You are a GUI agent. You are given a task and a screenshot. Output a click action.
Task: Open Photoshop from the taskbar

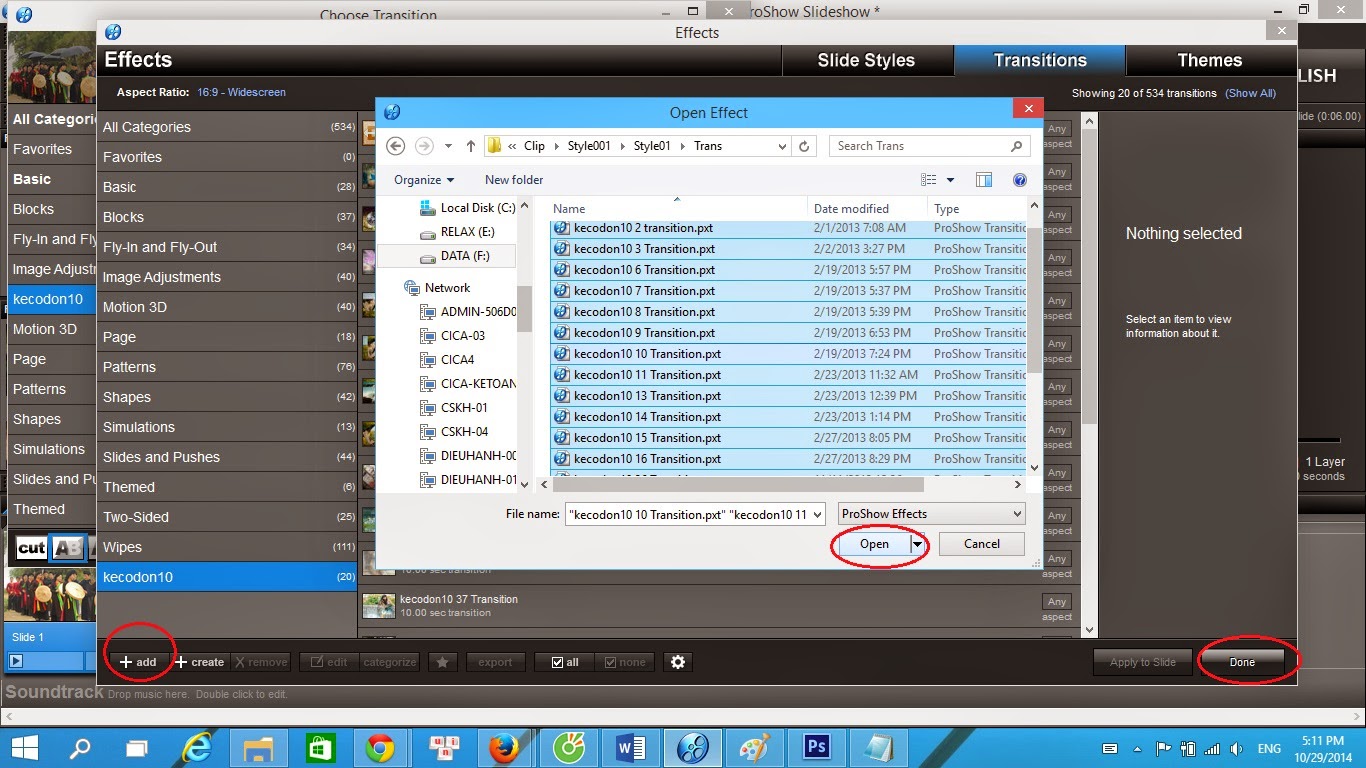click(818, 748)
